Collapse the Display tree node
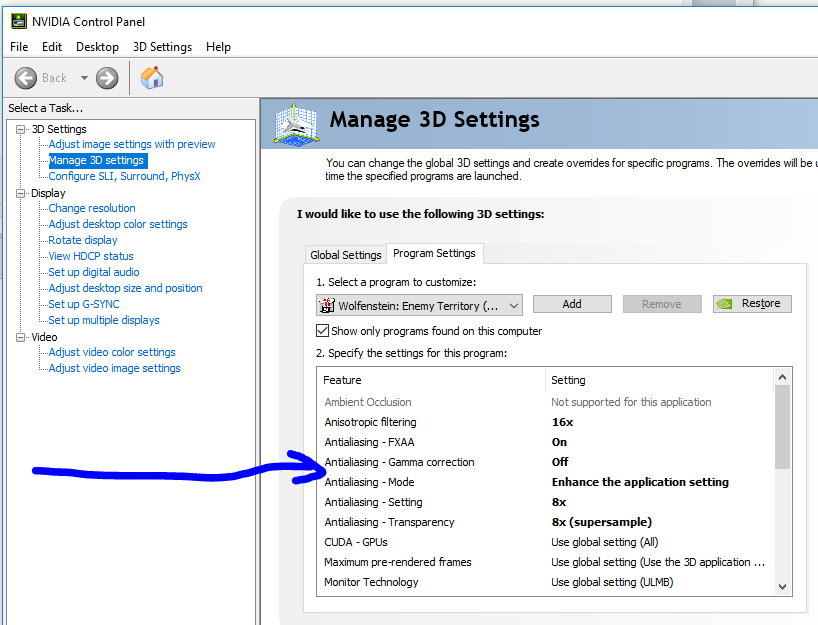818x625 pixels. pyautogui.click(x=20, y=193)
